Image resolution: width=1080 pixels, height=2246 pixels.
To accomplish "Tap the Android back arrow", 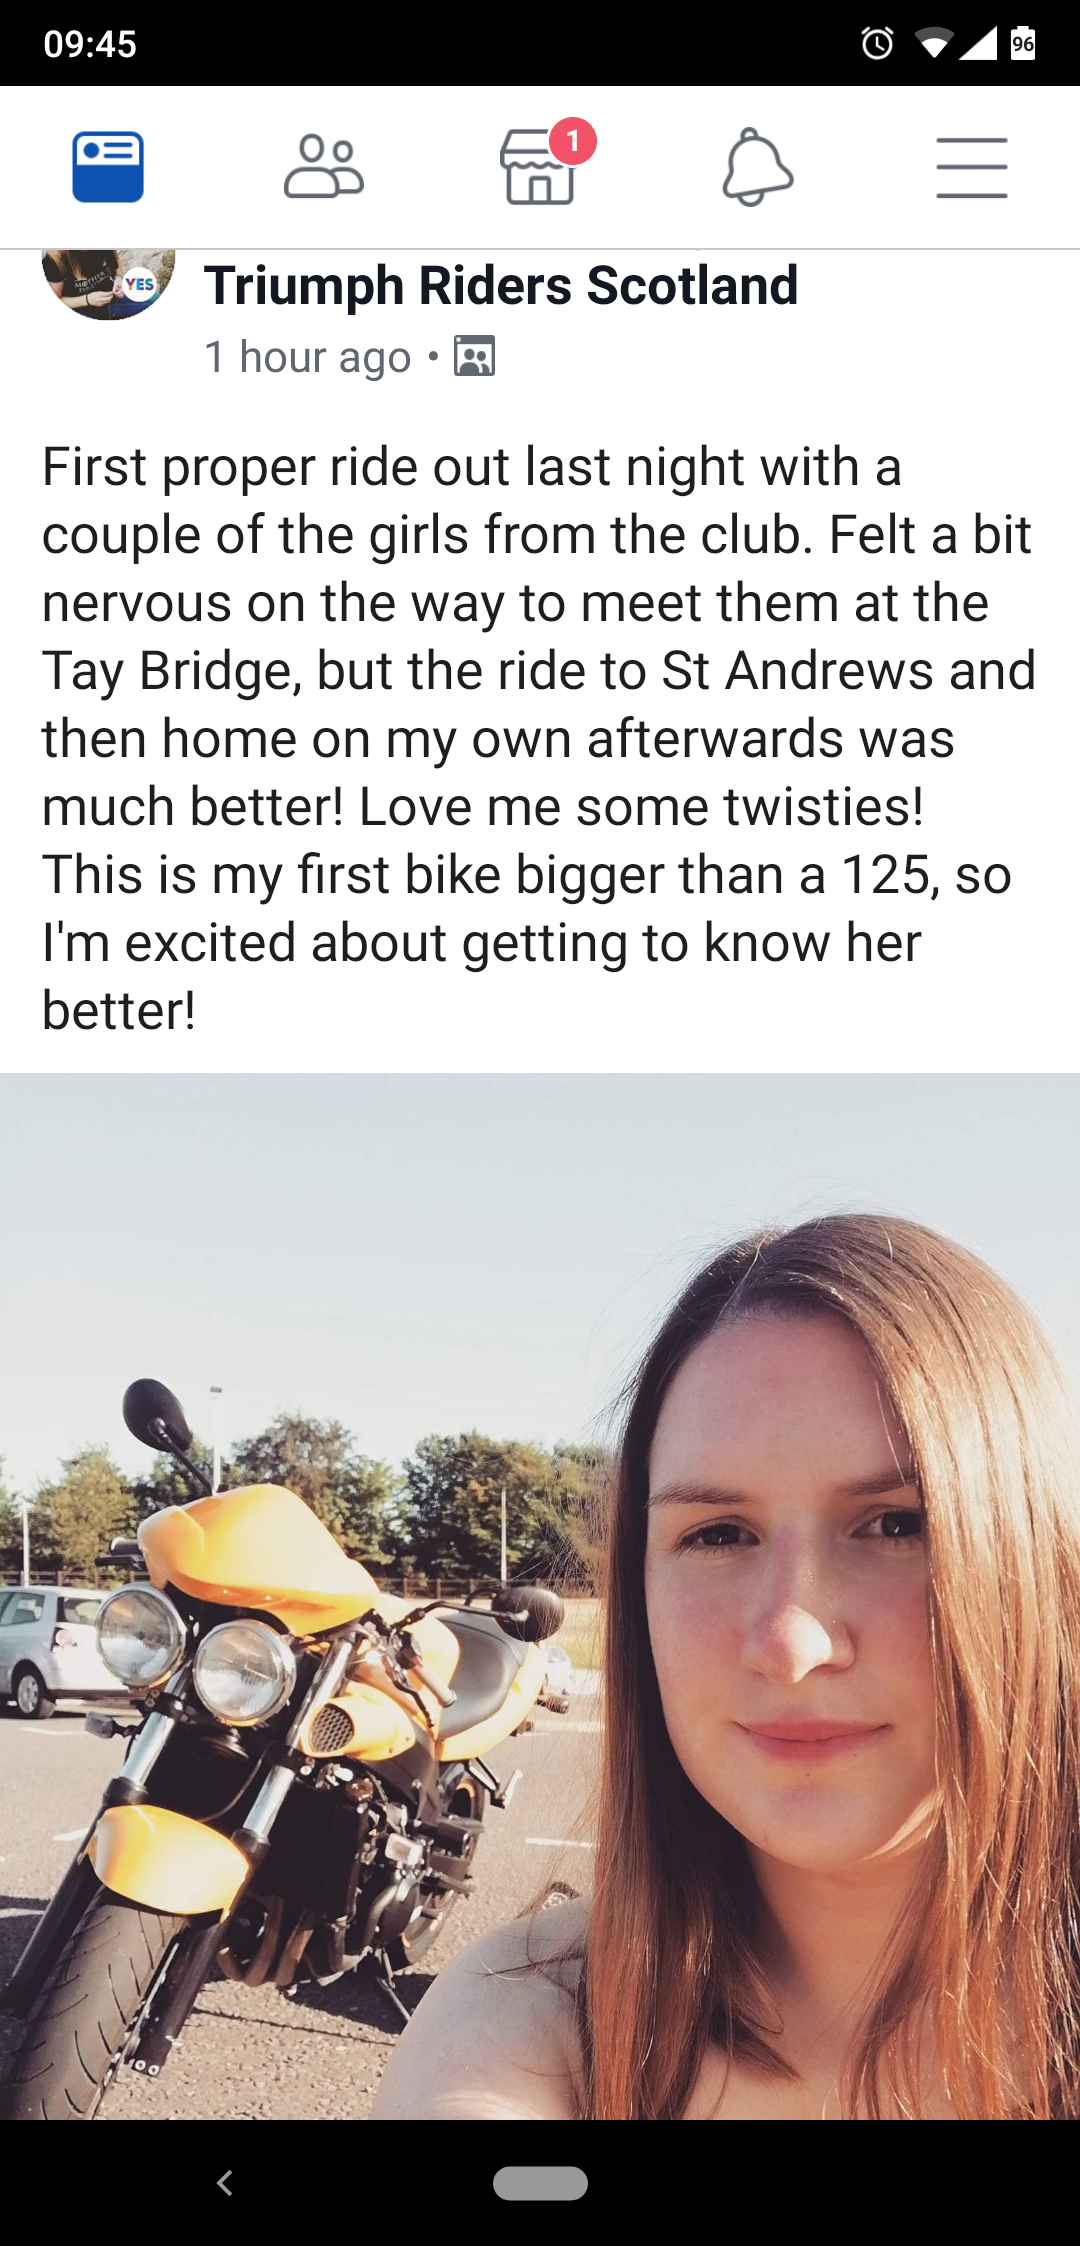I will pyautogui.click(x=225, y=2183).
